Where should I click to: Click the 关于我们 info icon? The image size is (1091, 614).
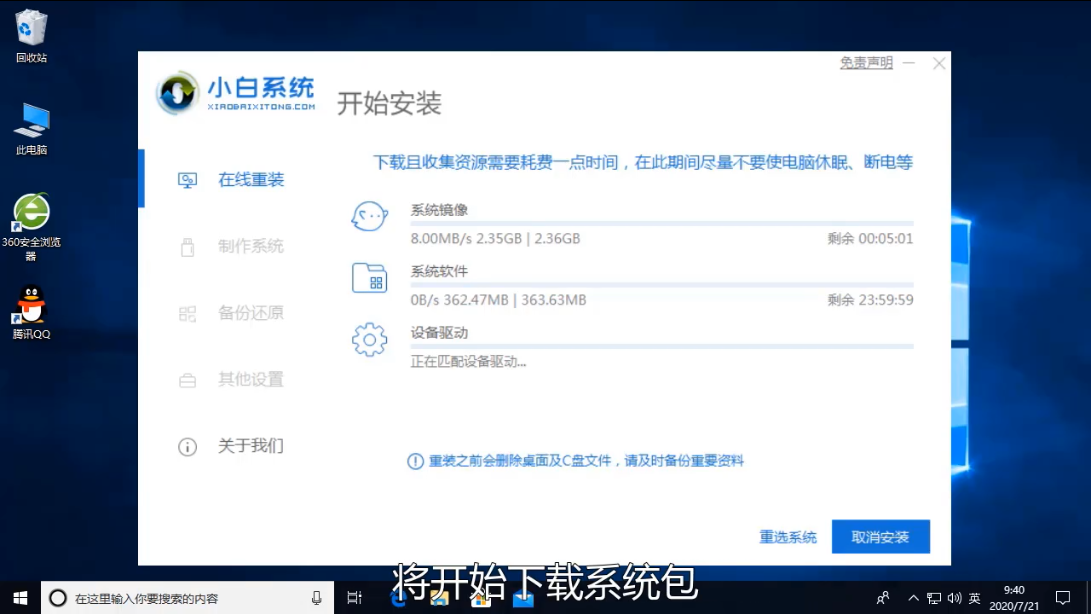187,447
